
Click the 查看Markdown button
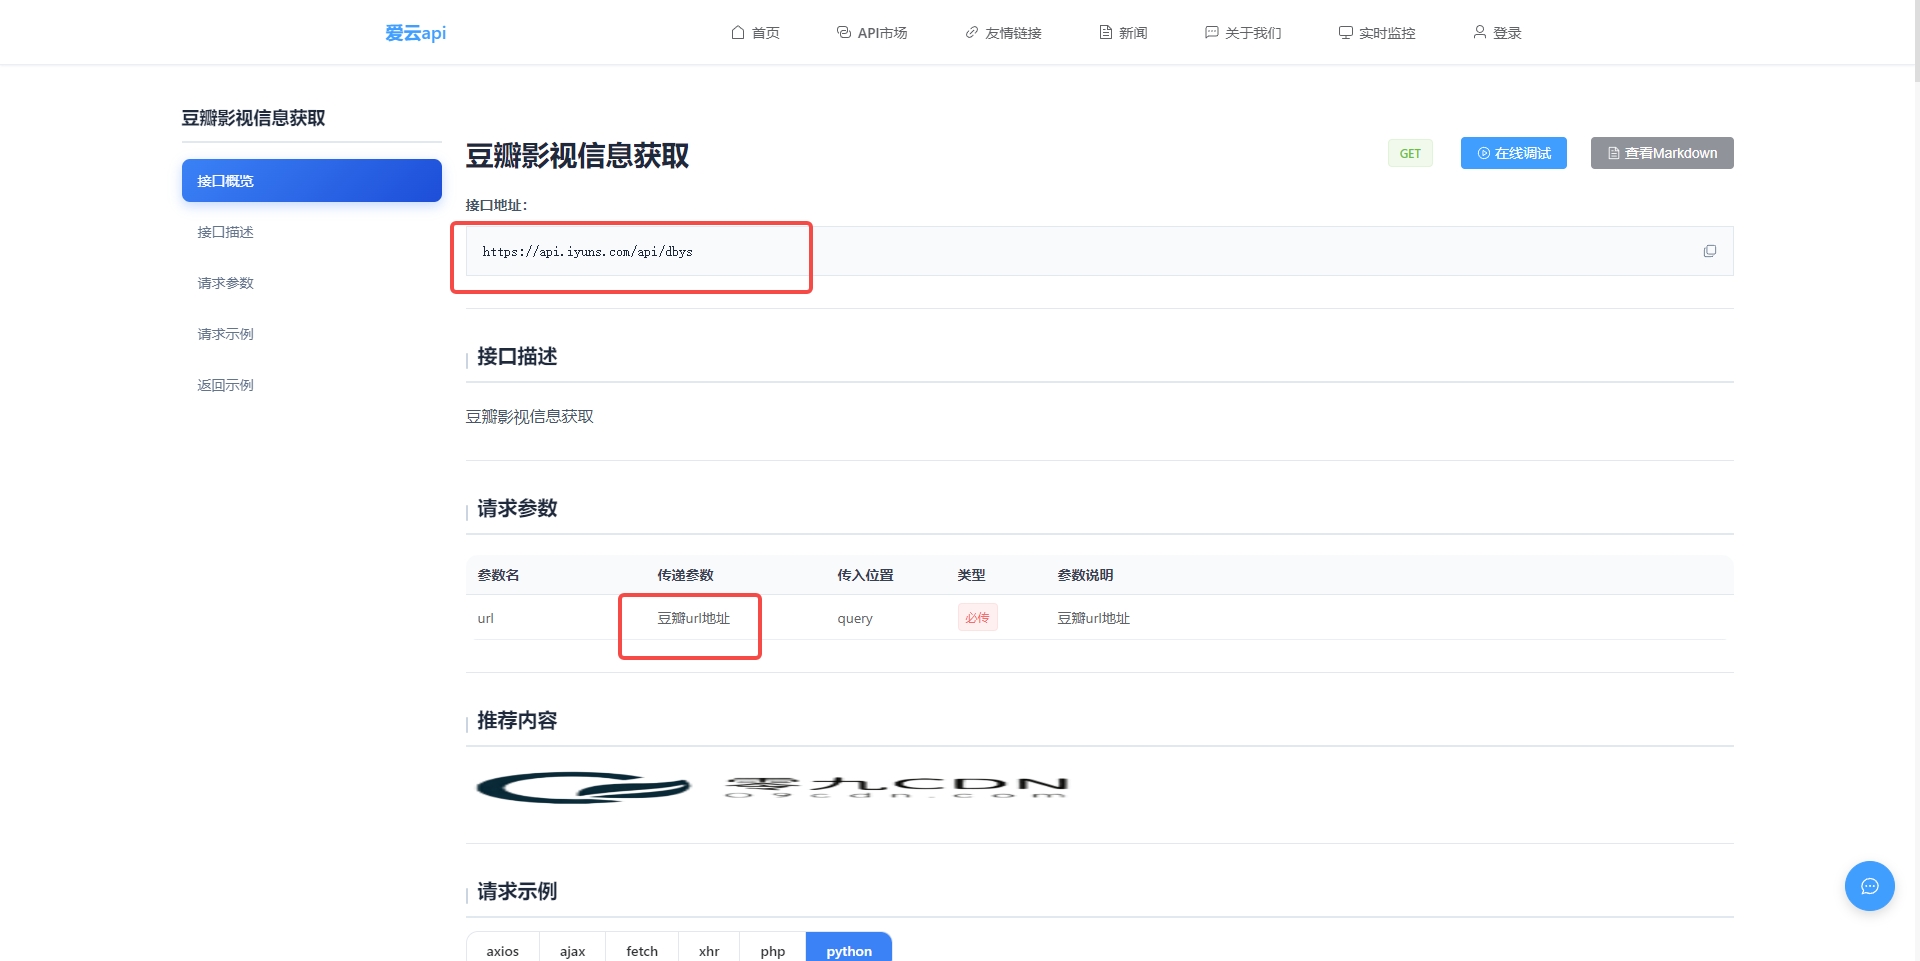1661,153
